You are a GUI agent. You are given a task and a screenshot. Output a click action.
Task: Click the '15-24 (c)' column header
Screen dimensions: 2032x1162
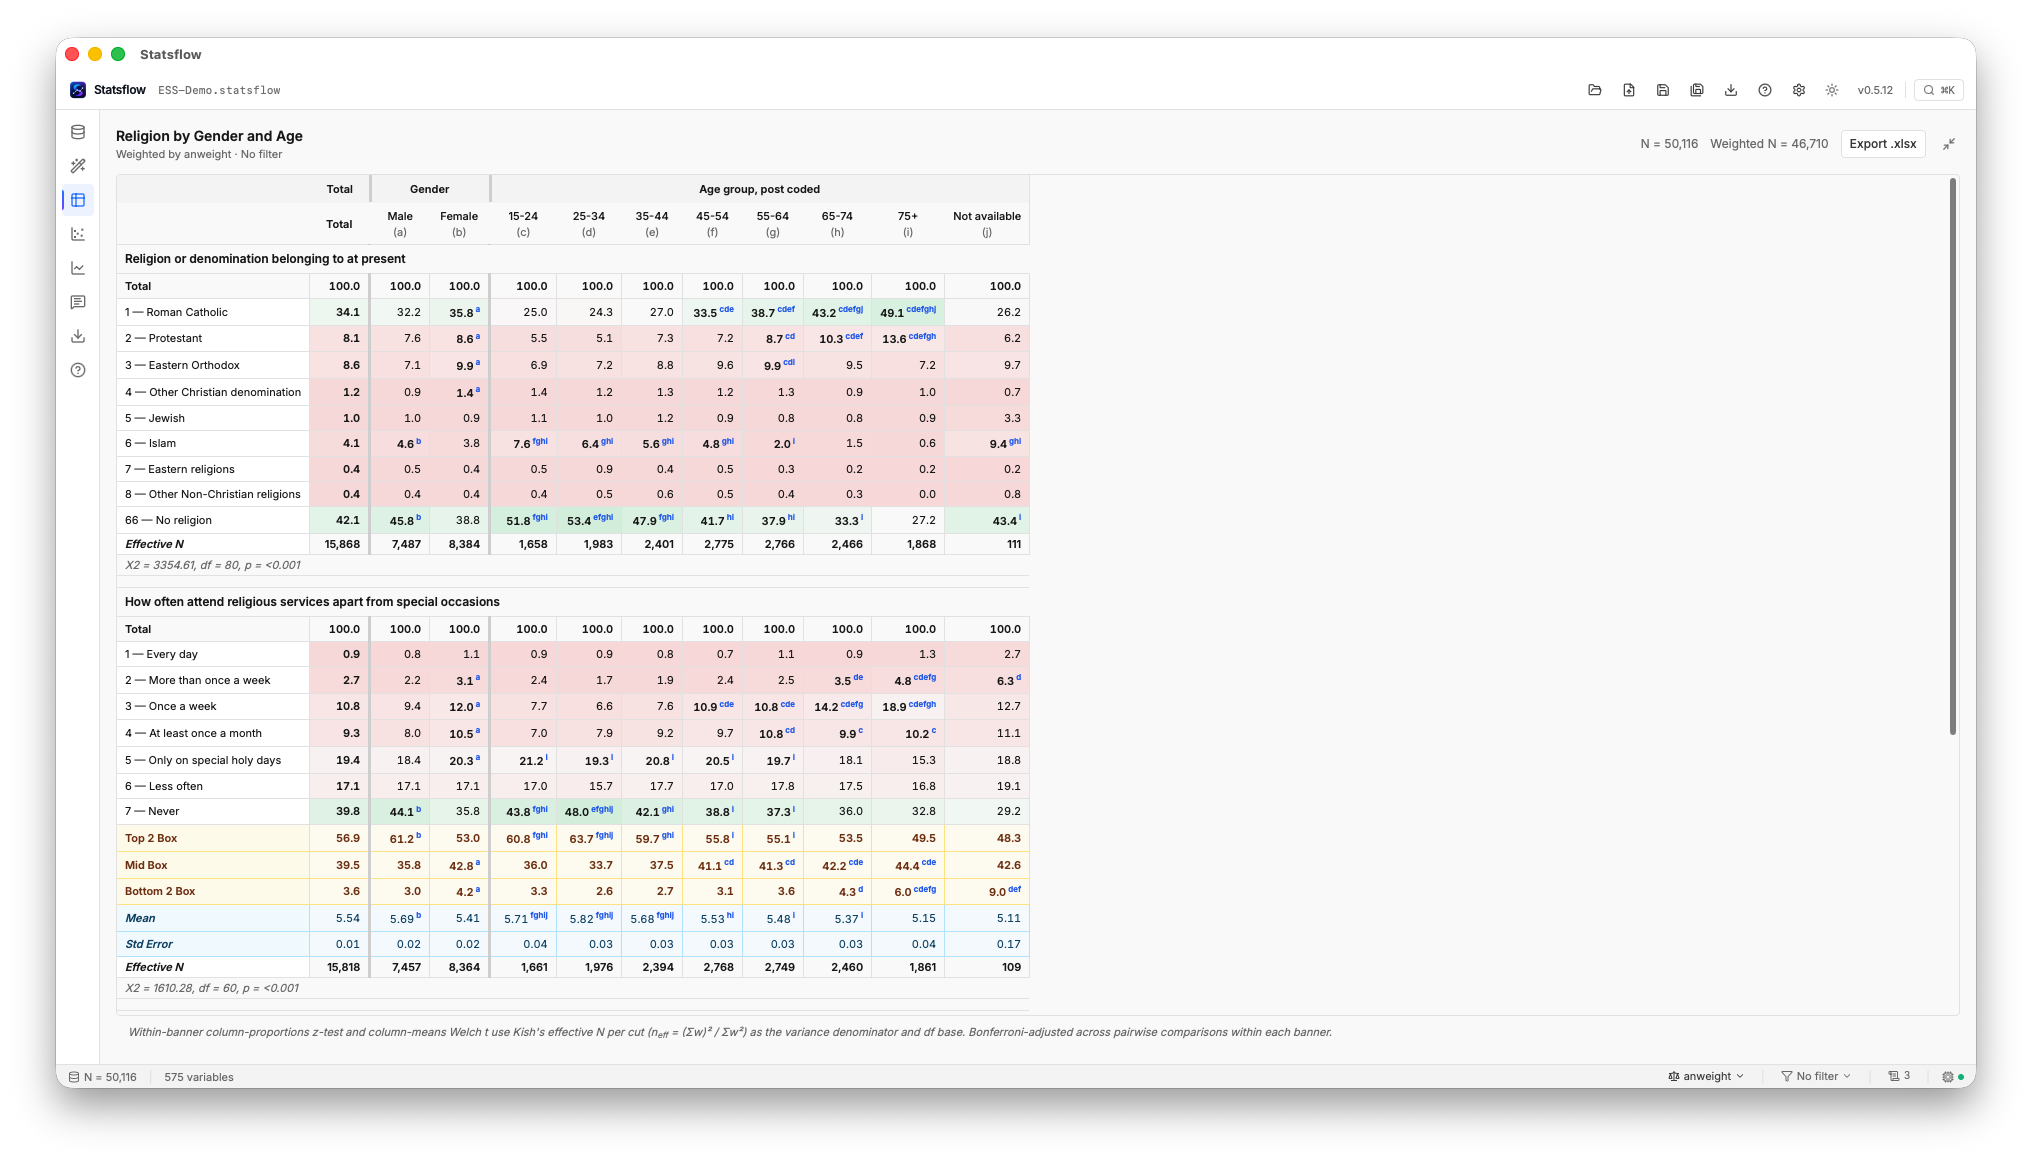click(x=523, y=224)
